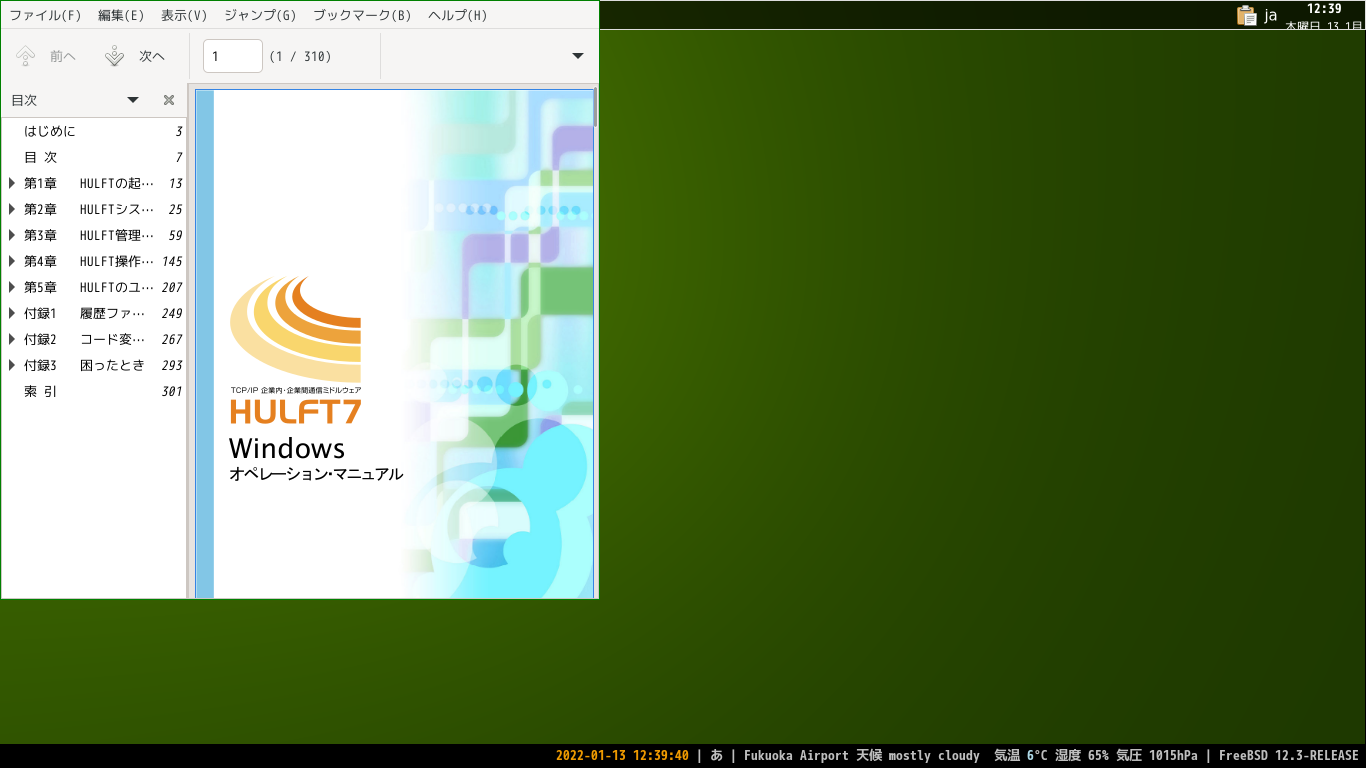
Task: Click the 12:39 clock in the top panel
Action: click(1324, 8)
